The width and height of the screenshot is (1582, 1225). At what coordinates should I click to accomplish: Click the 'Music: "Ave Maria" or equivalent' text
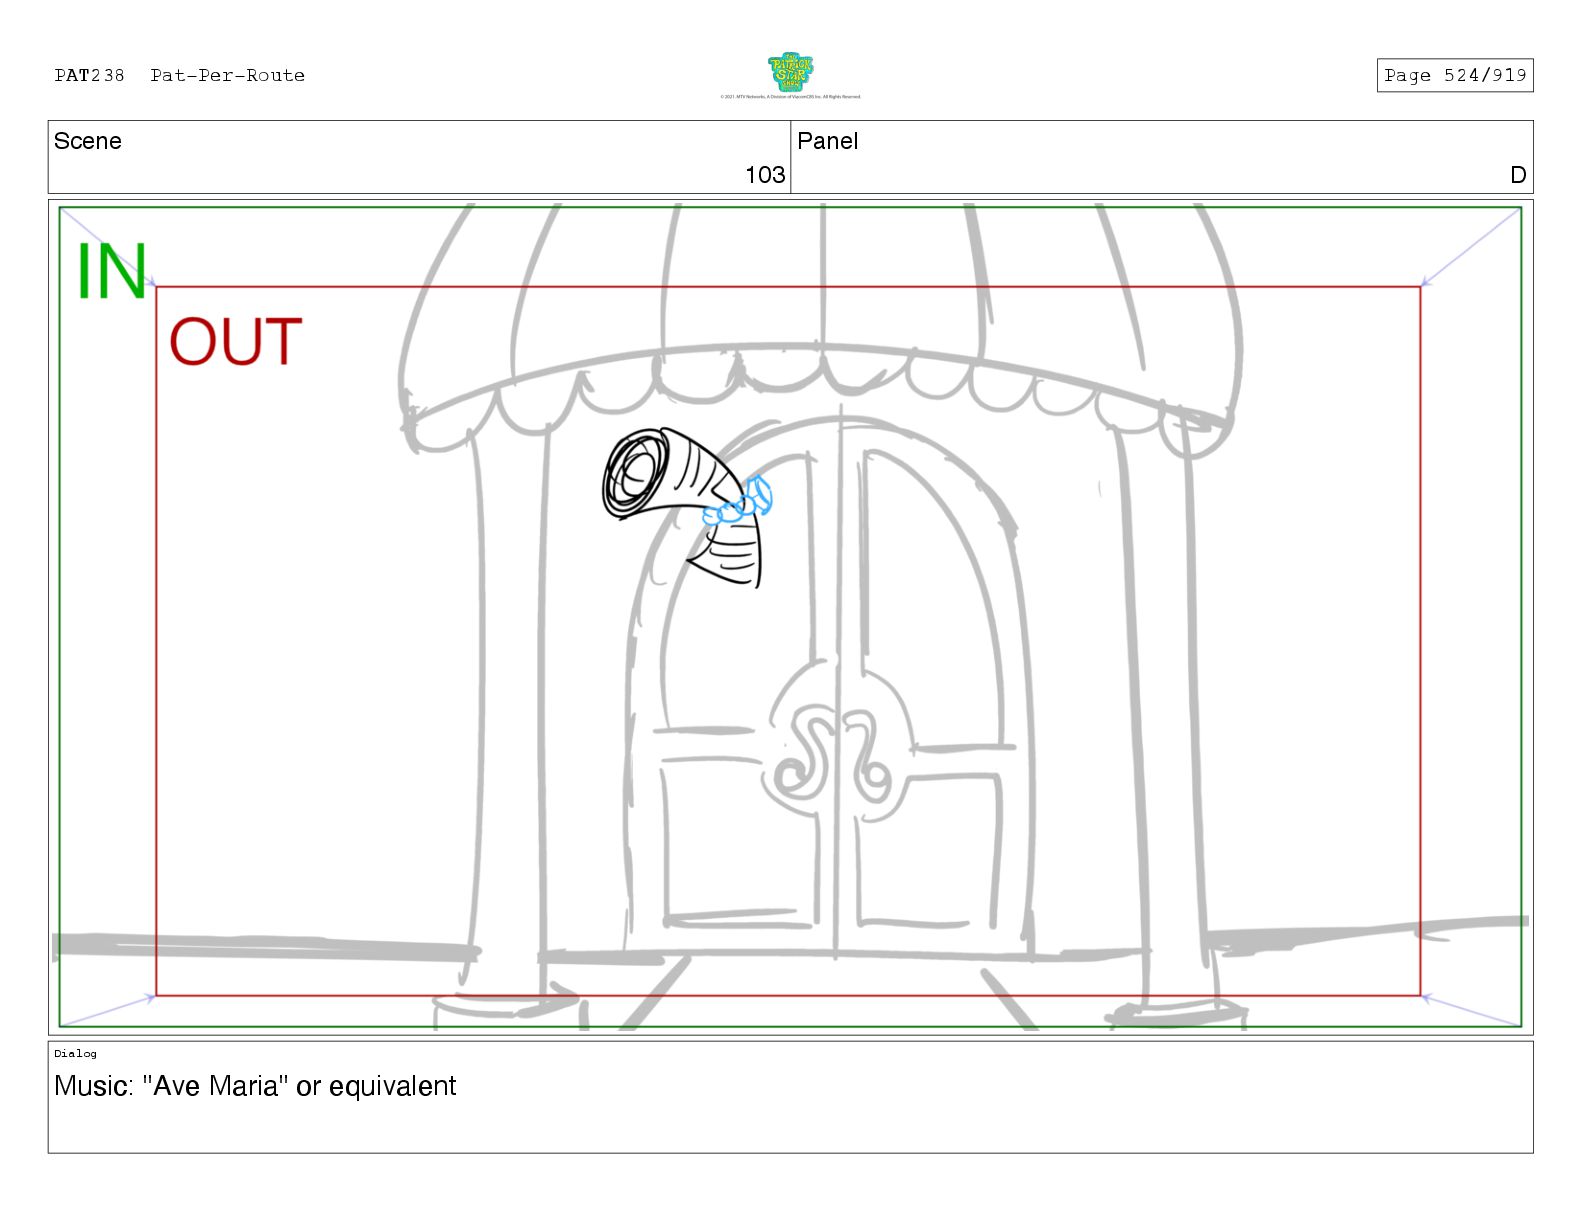point(255,1086)
